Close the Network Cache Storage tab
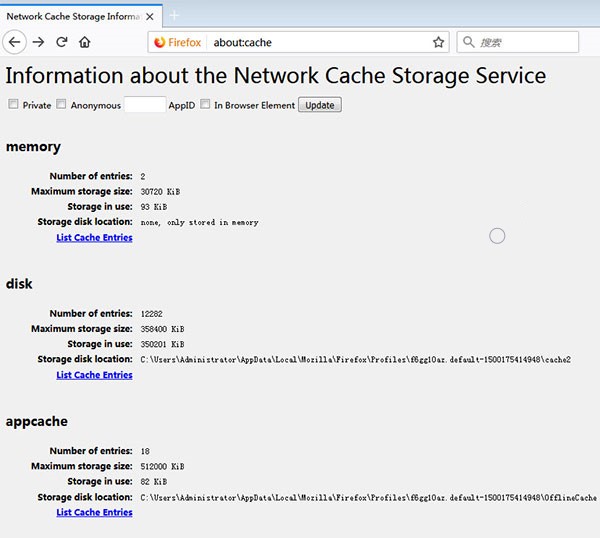This screenshot has width=600, height=538. pos(149,16)
